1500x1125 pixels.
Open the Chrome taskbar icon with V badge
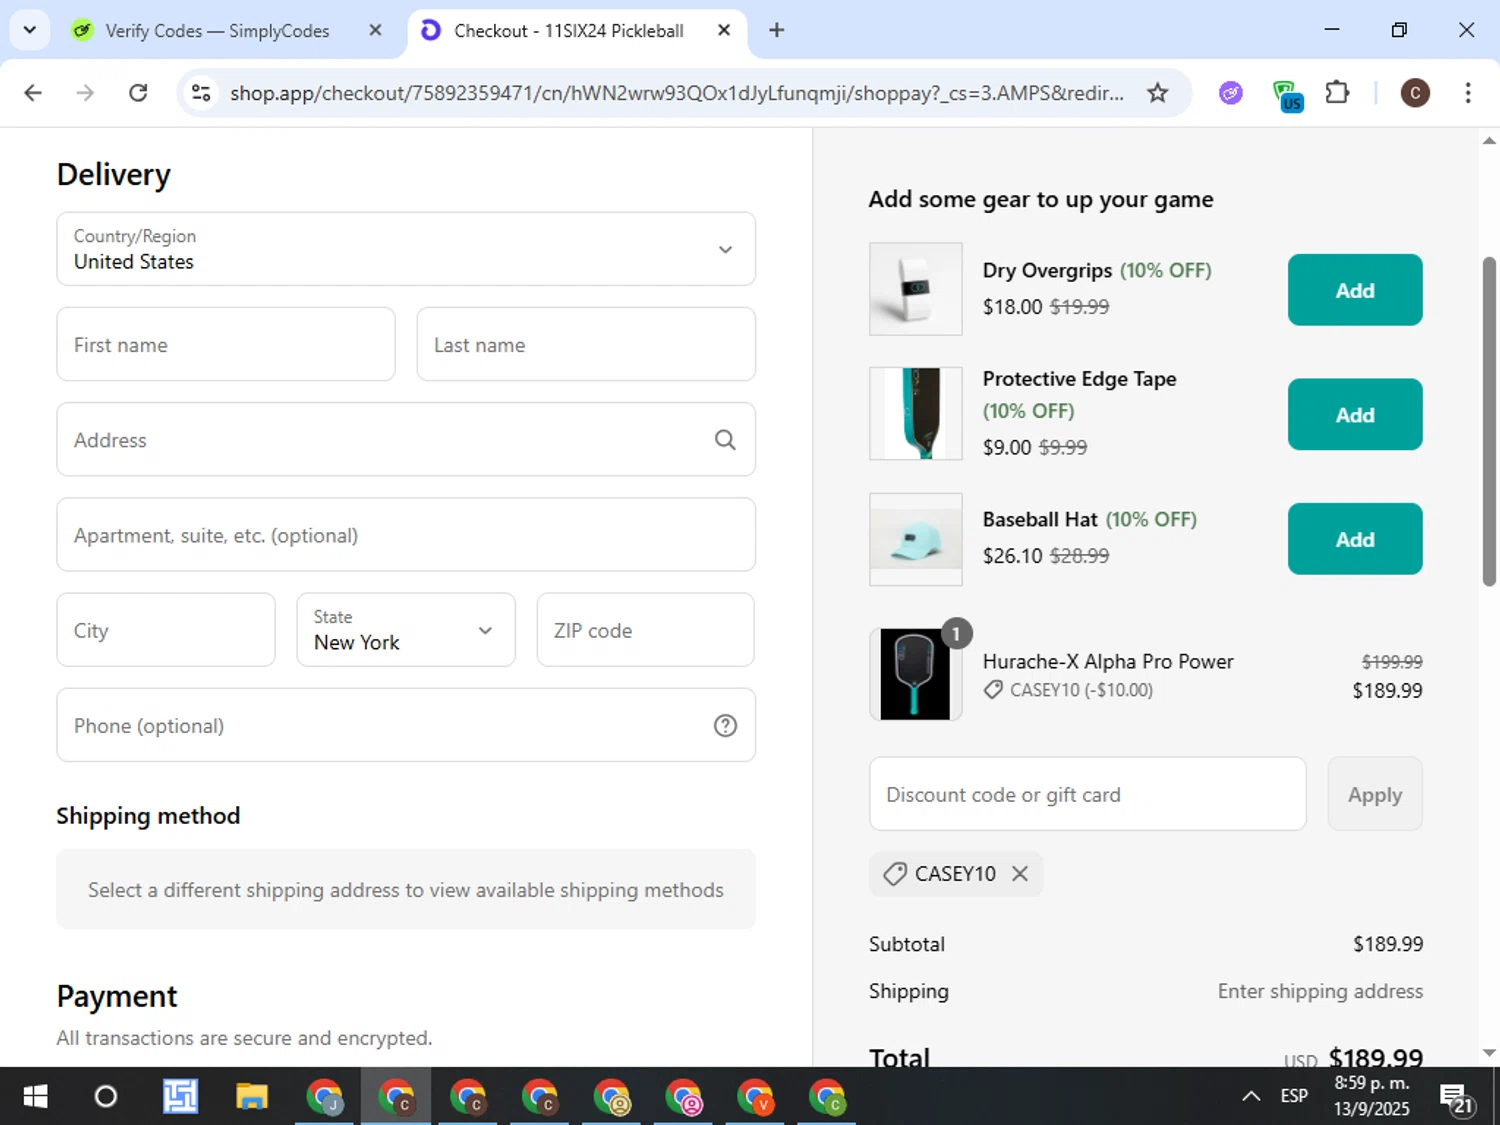coord(756,1097)
